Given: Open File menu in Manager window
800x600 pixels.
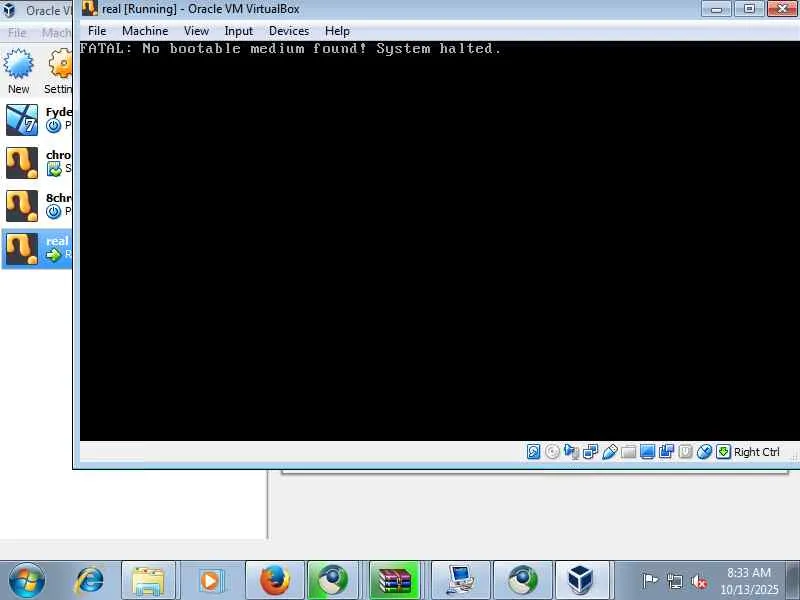Looking at the screenshot, I should tap(17, 33).
